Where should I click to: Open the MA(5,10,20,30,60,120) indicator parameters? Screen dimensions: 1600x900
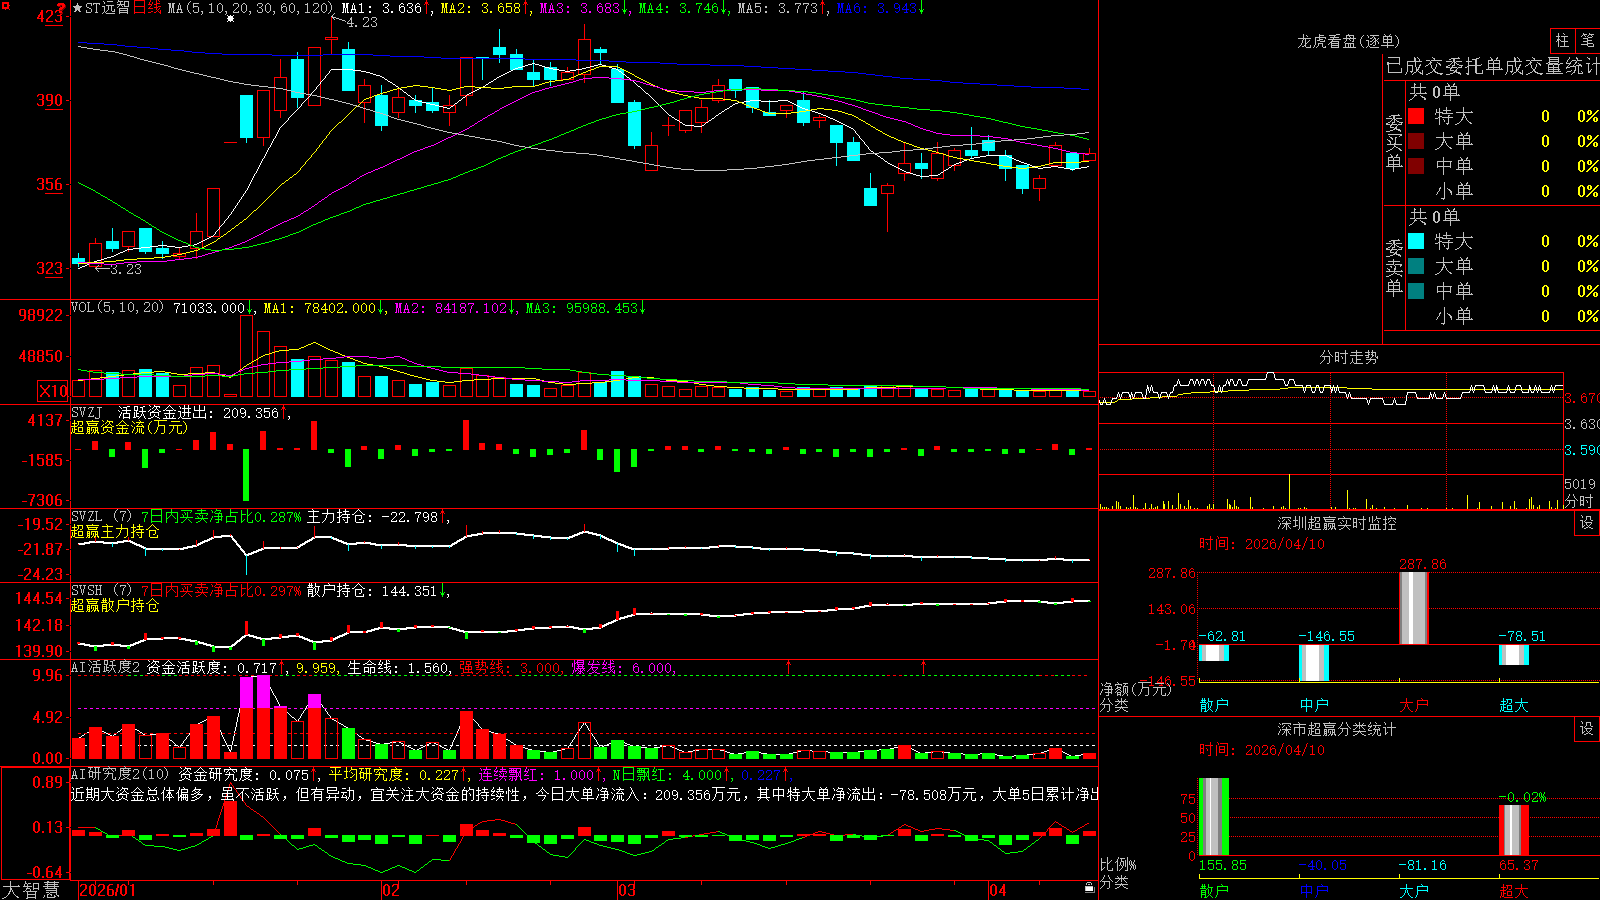250,8
